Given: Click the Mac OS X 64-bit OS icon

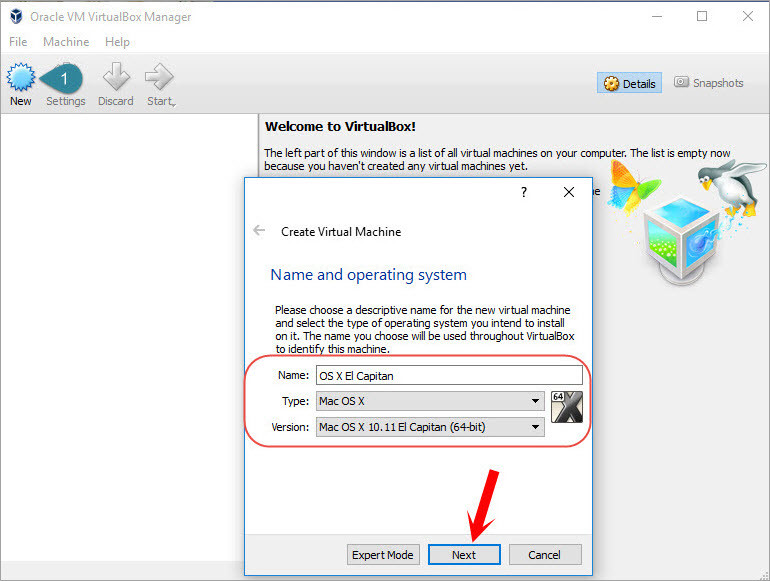Looking at the screenshot, I should click(x=567, y=407).
